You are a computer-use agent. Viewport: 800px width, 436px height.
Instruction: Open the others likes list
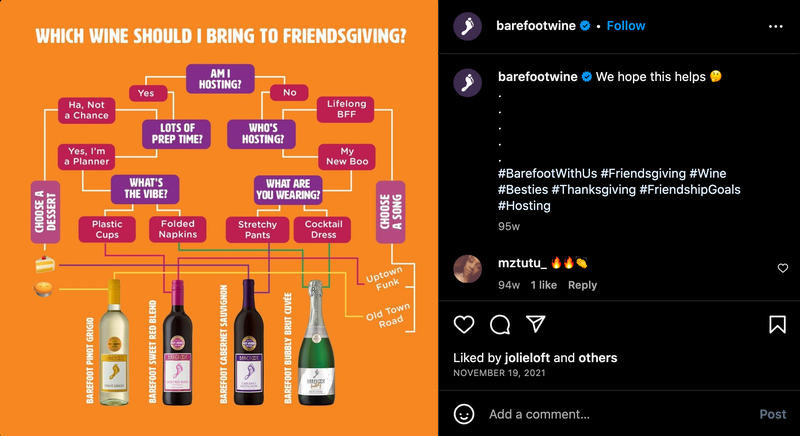pyautogui.click(x=598, y=358)
